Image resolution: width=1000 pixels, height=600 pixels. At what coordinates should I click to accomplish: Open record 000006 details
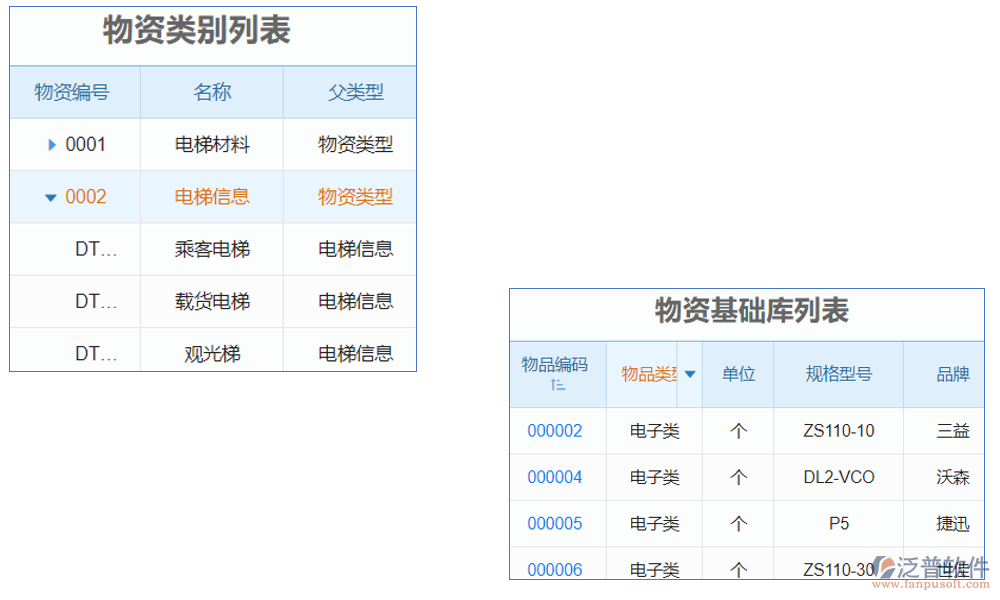tap(555, 568)
